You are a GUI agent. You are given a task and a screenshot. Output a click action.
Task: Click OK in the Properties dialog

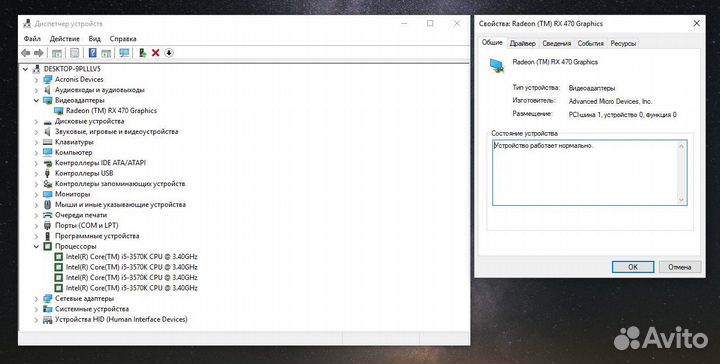(633, 267)
